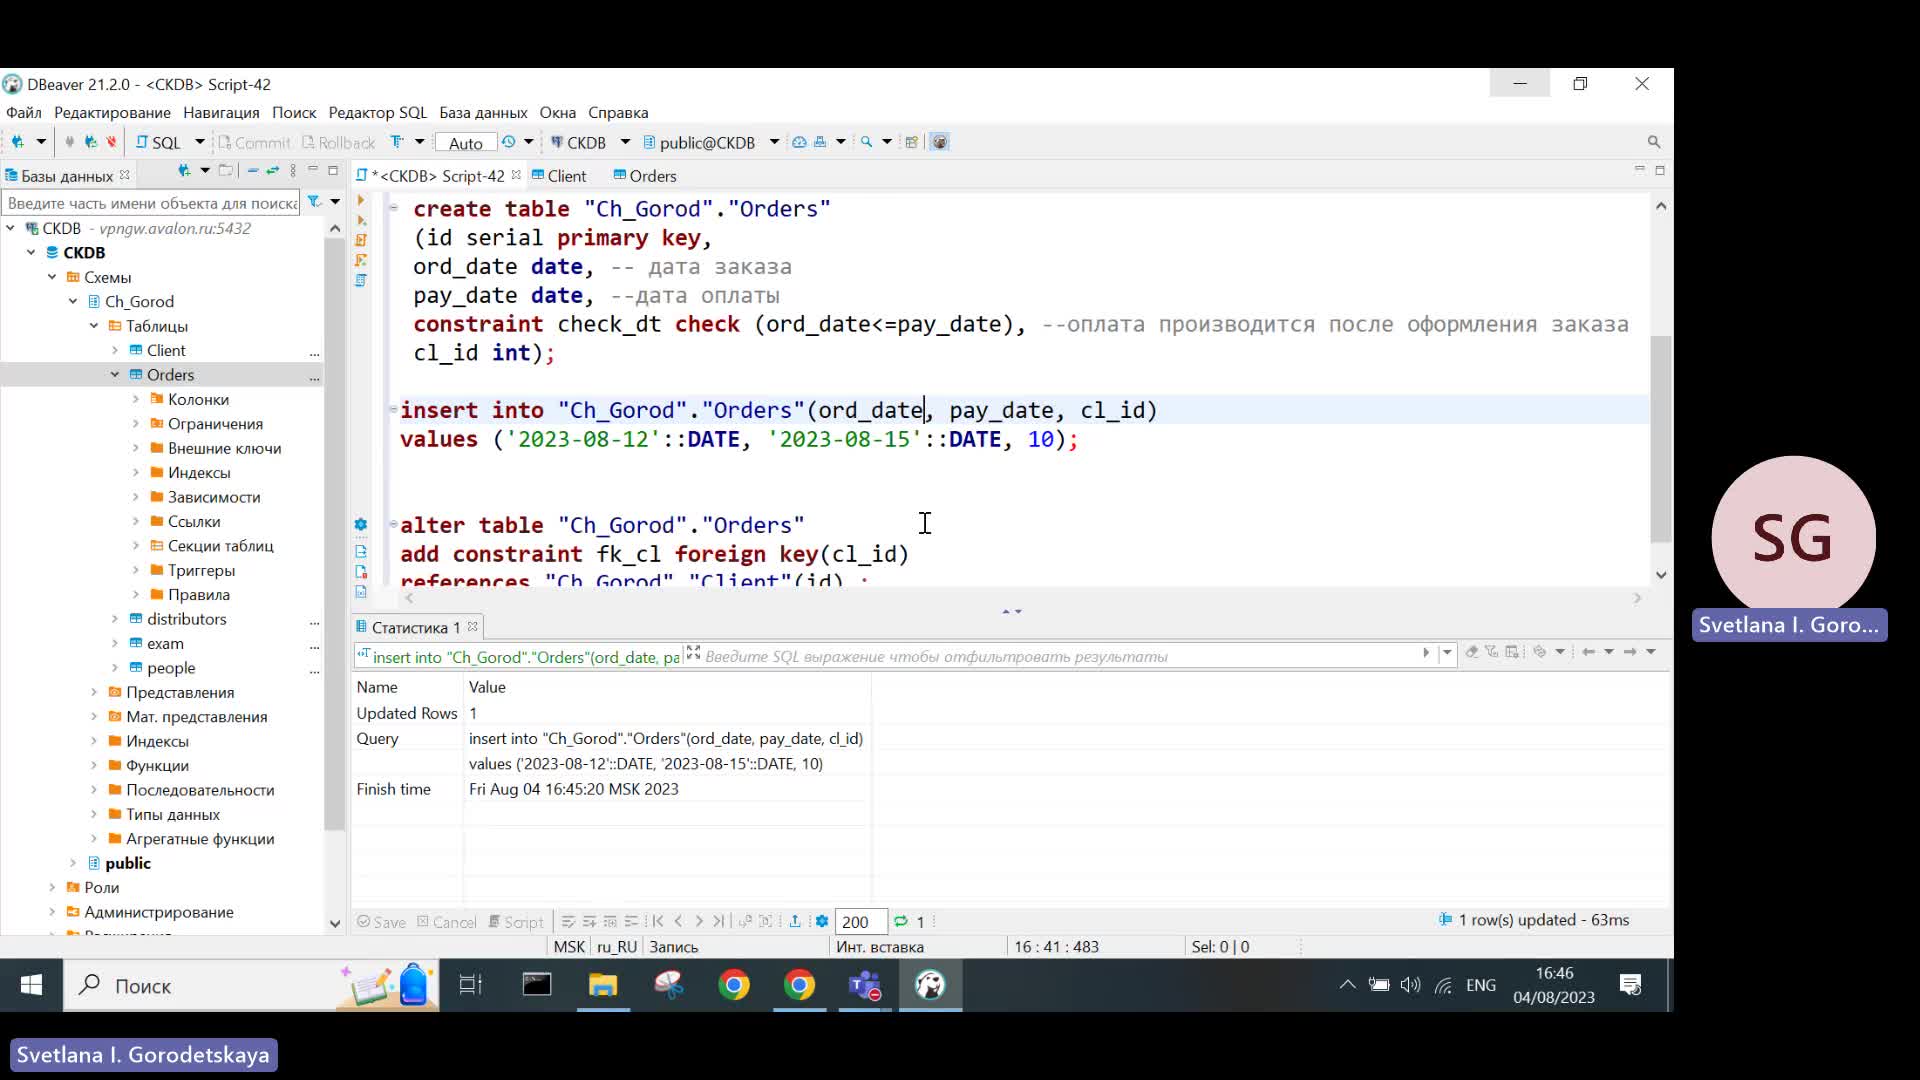Collapse the Ch_Gorod schema node
1920x1080 pixels.
[x=73, y=301]
